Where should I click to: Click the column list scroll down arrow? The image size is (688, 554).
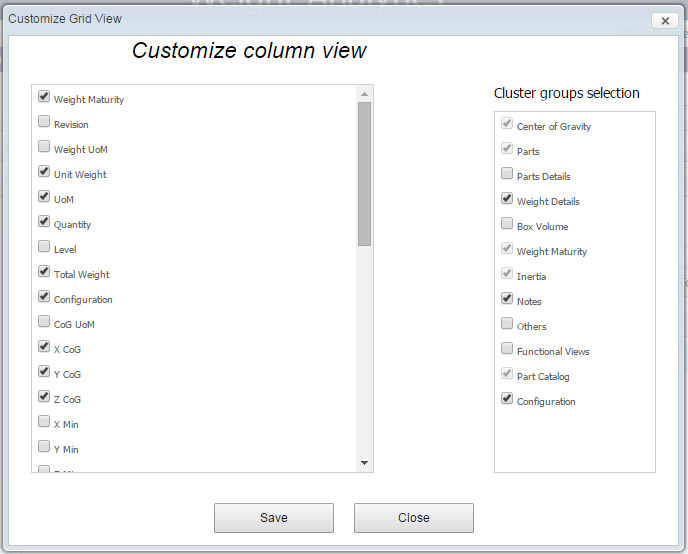coord(364,463)
